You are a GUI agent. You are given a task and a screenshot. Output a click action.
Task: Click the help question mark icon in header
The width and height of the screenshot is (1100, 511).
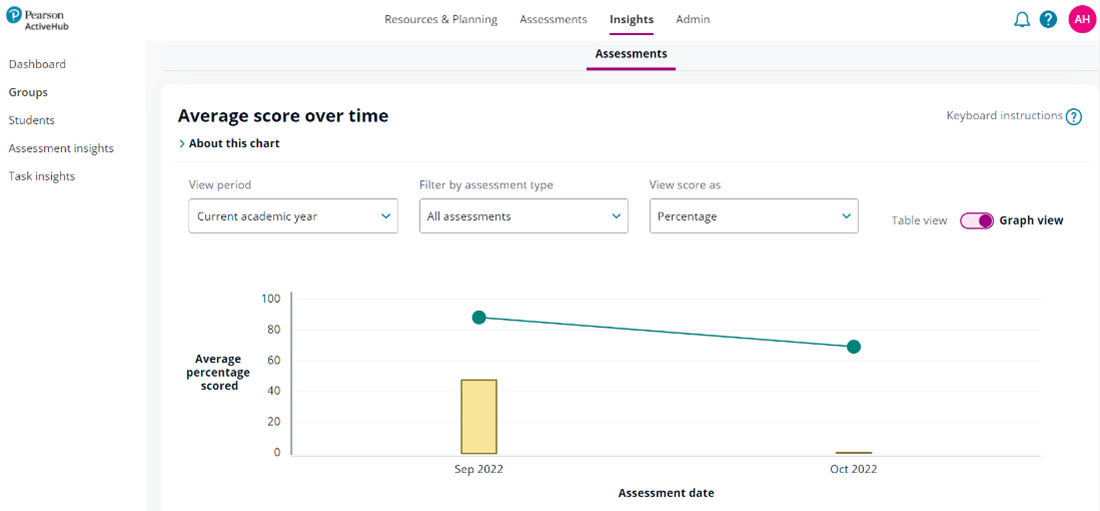tap(1048, 20)
